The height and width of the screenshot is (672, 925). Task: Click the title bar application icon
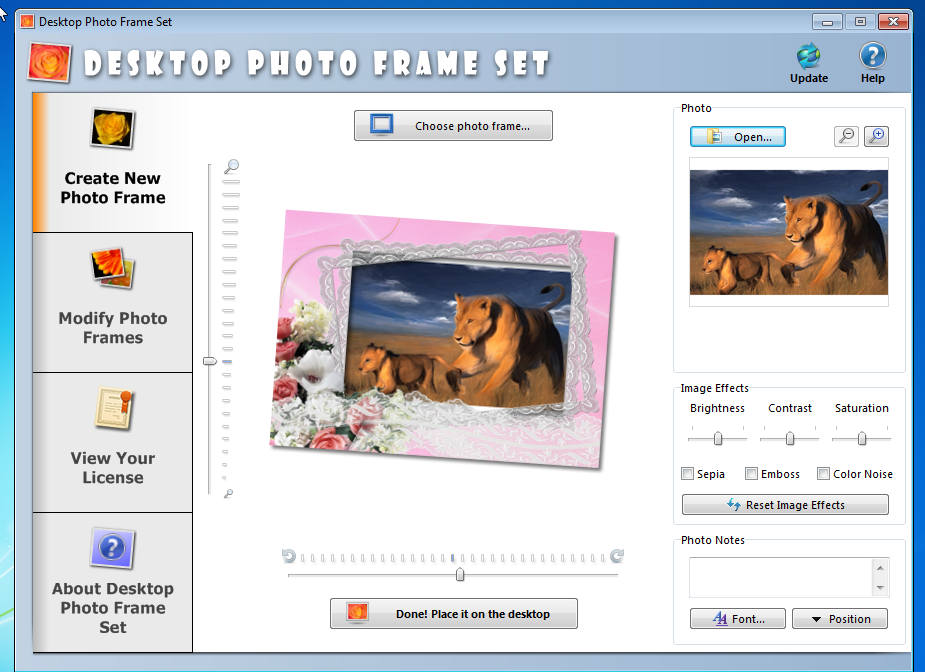[x=27, y=22]
